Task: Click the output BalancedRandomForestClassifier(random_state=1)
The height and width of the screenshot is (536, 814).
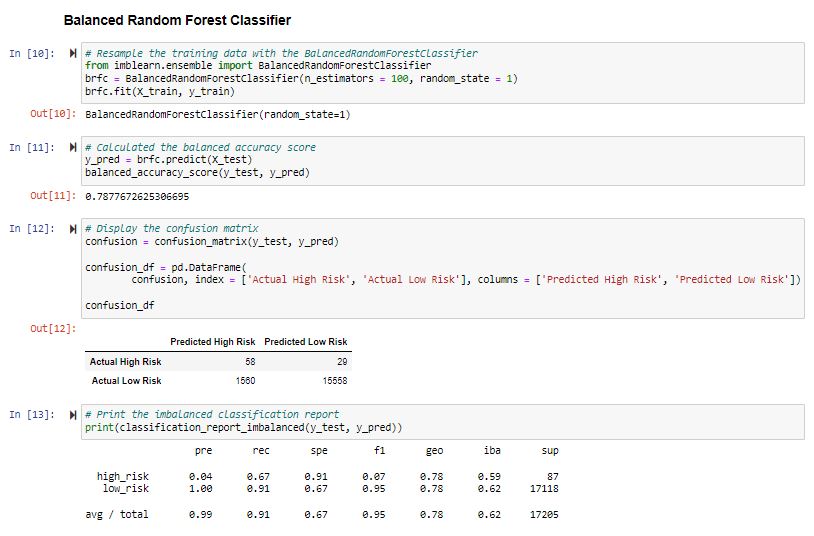Action: coord(218,114)
